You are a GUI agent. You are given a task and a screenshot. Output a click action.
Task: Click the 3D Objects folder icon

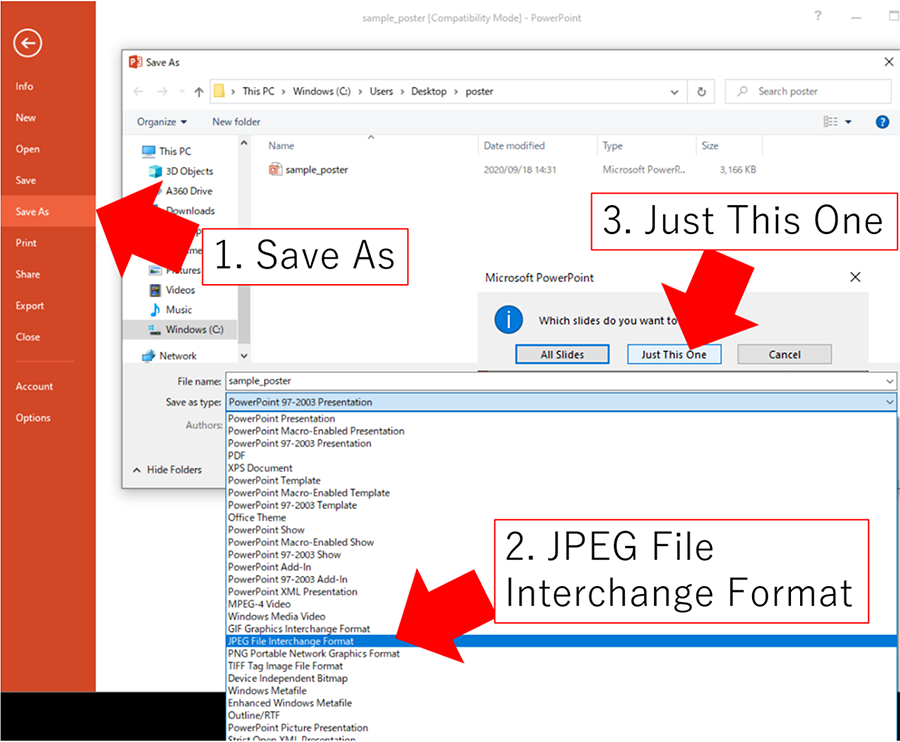(x=155, y=171)
